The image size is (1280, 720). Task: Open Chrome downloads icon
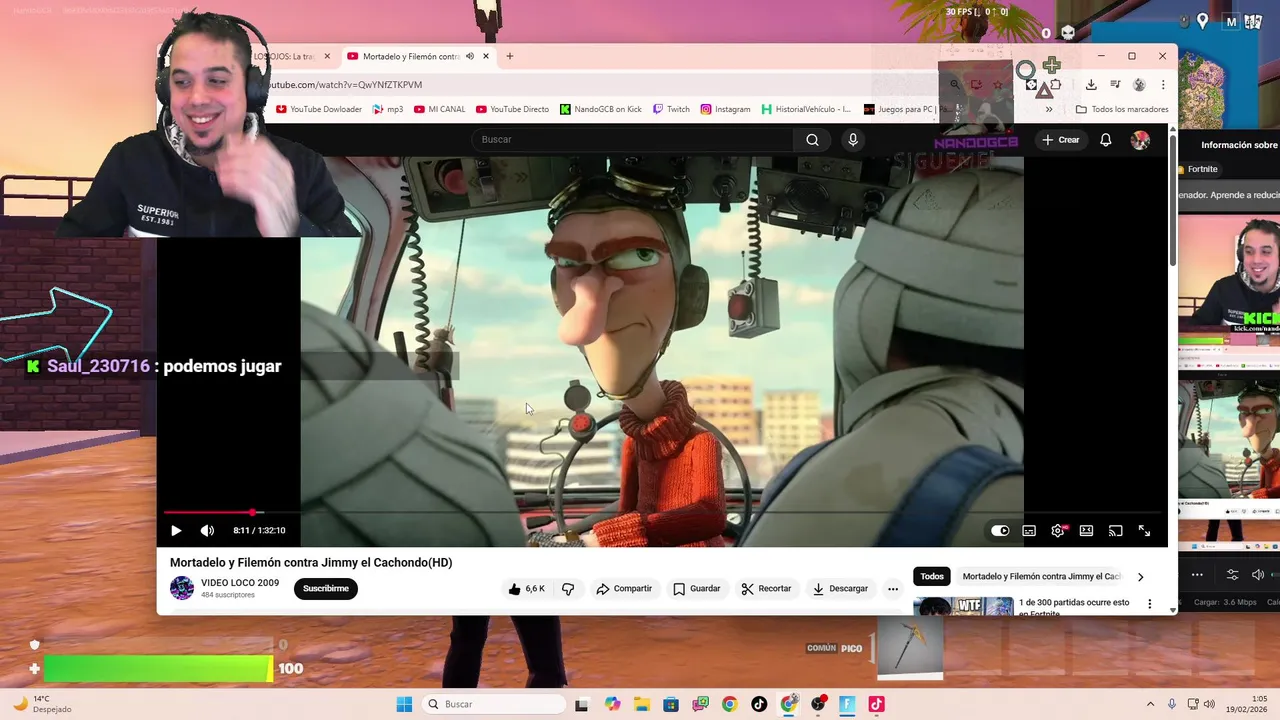point(1091,85)
